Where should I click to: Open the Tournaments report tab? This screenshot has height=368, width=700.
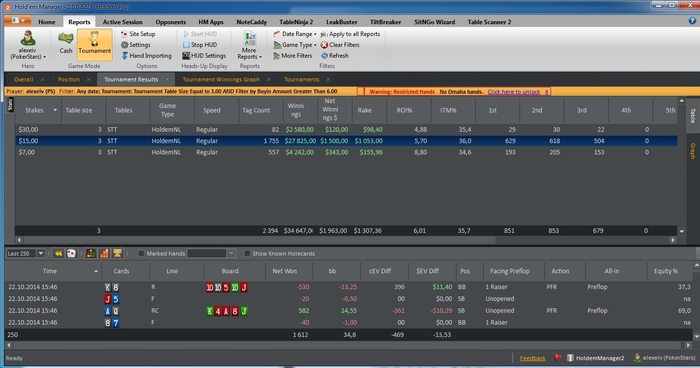coord(301,79)
